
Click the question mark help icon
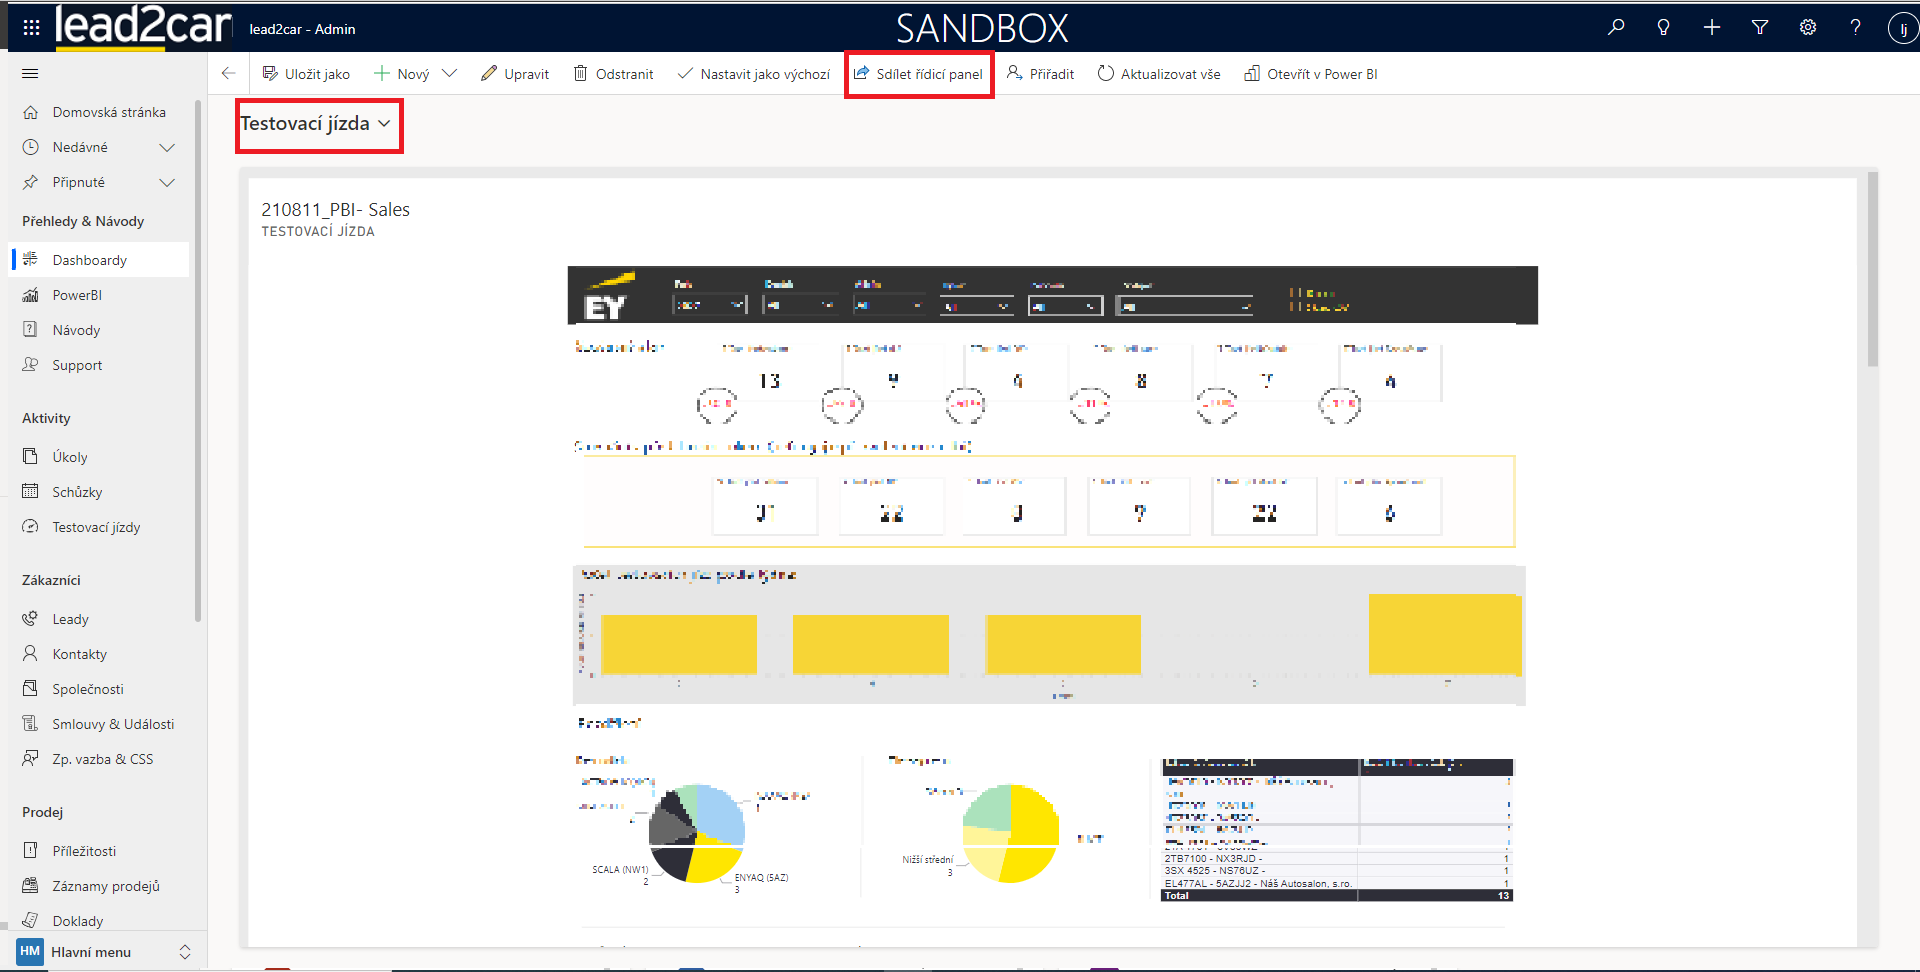pyautogui.click(x=1856, y=28)
